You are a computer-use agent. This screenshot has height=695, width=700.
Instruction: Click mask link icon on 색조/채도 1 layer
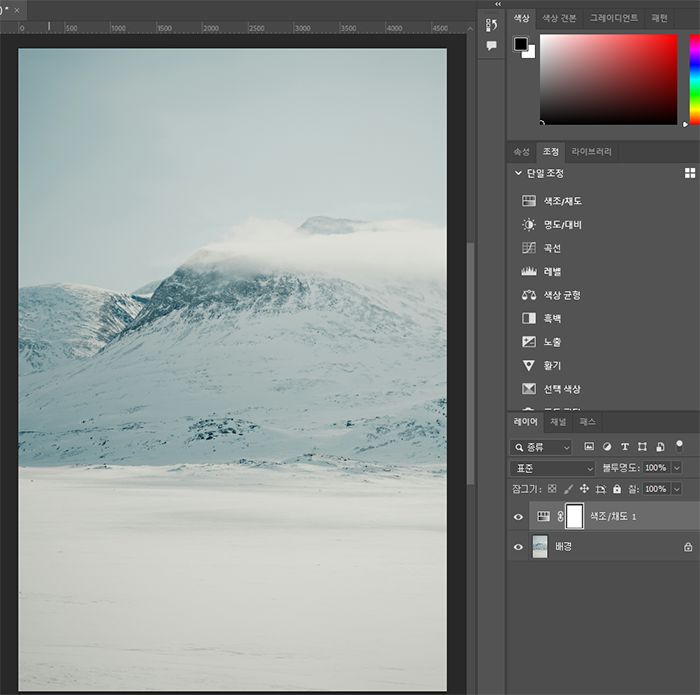(560, 516)
